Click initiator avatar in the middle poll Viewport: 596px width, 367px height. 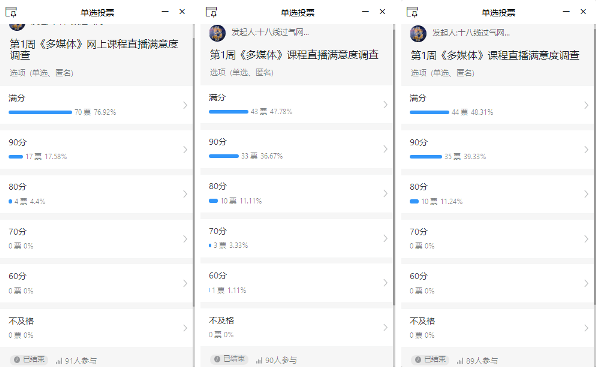(x=217, y=33)
